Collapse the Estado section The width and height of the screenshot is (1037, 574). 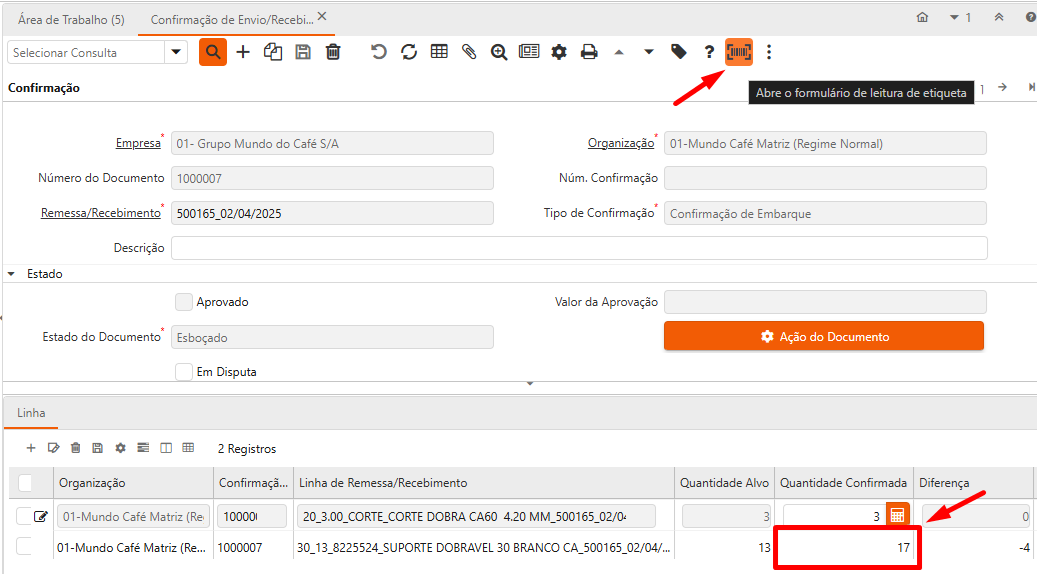tap(12, 273)
